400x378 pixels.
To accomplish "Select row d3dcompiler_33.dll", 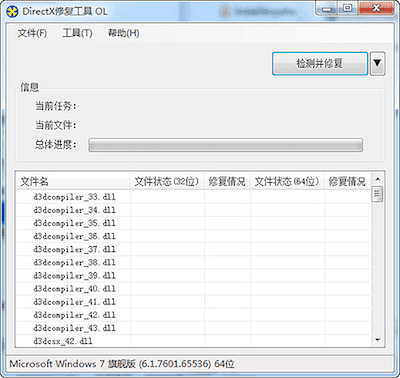I will pos(194,197).
